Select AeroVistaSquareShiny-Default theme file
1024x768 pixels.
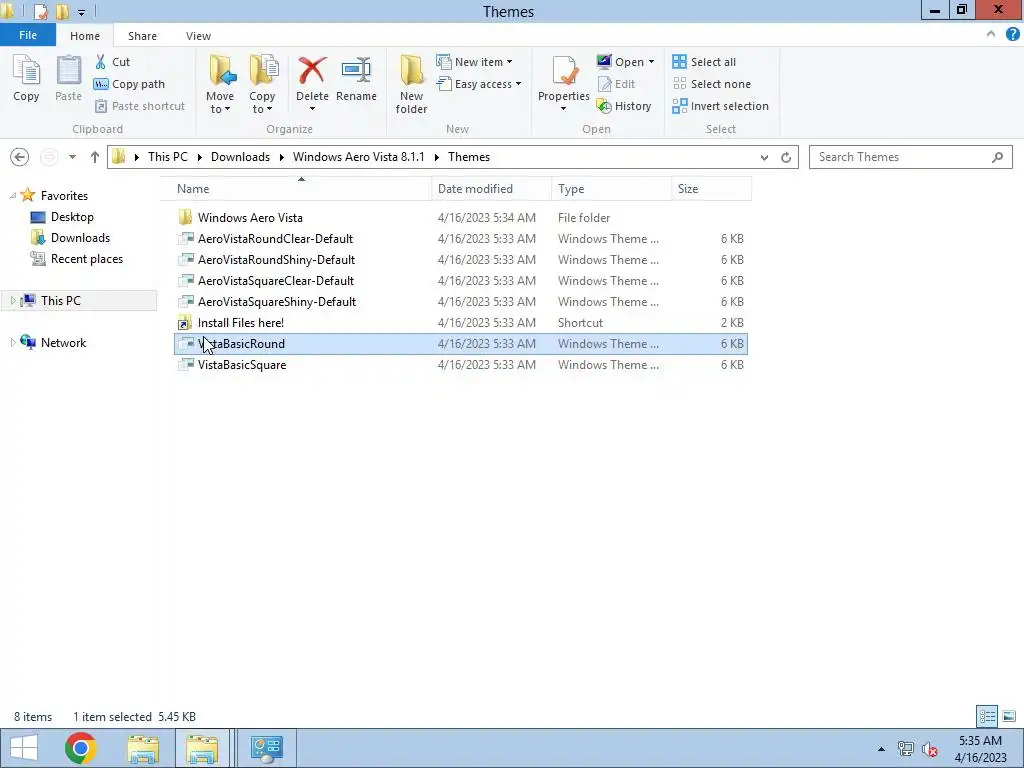click(x=460, y=302)
